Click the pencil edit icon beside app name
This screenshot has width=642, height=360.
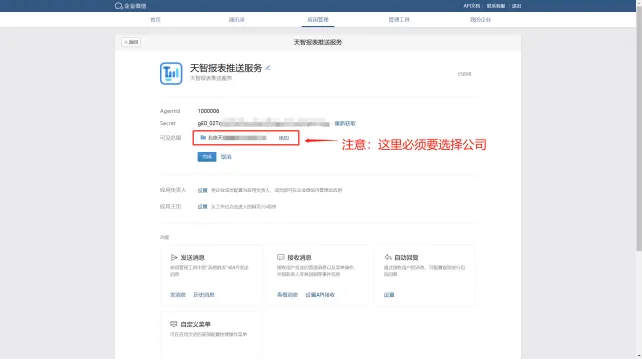click(268, 68)
